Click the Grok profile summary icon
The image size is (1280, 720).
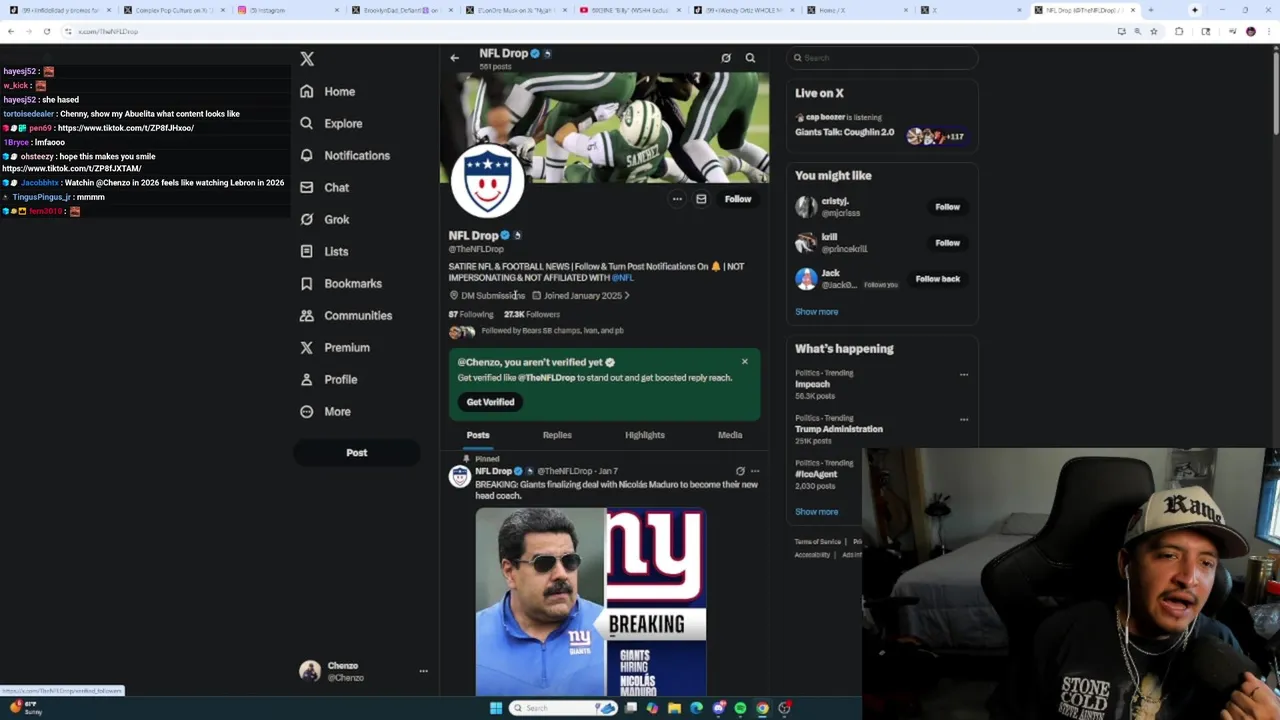point(726,58)
